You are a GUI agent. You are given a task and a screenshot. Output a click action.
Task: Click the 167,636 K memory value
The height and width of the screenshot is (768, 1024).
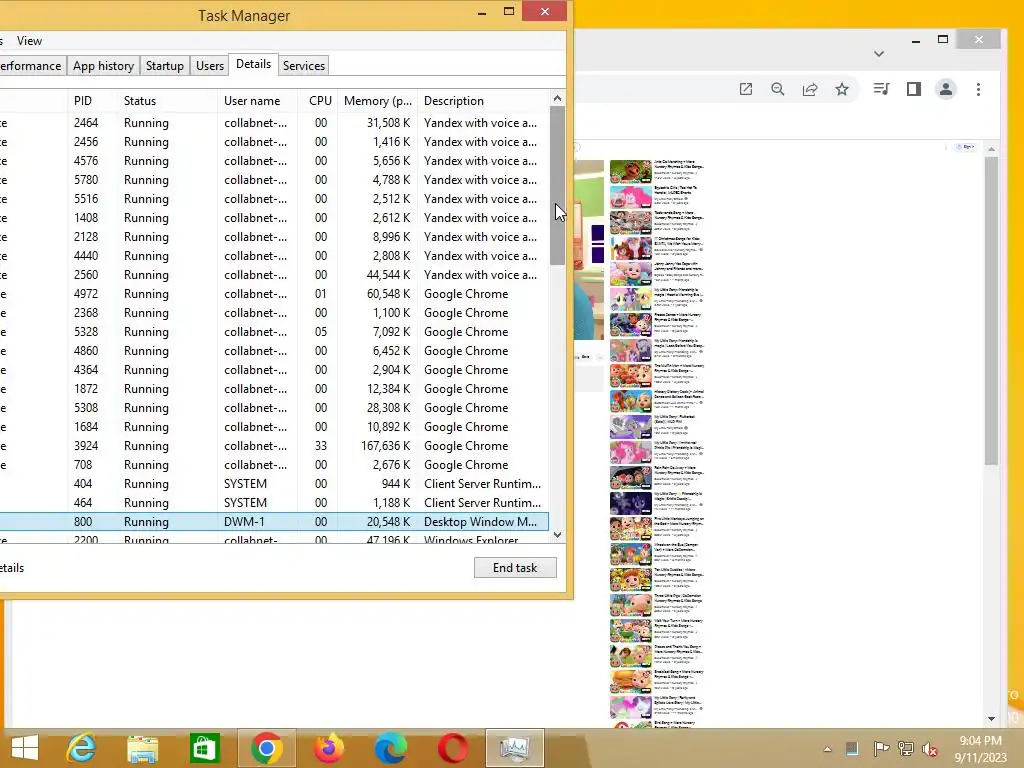(385, 445)
